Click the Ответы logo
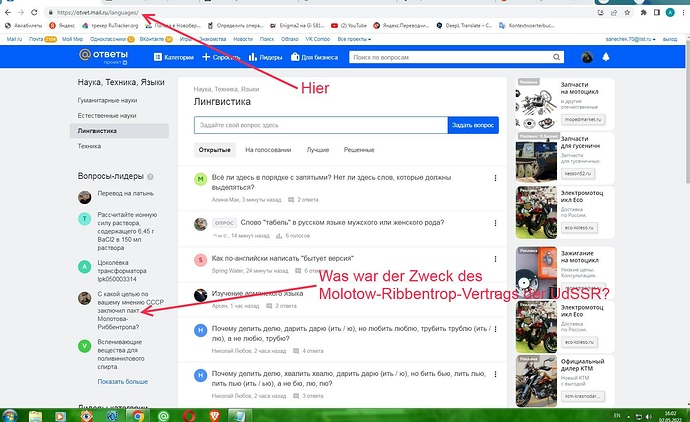 point(104,56)
